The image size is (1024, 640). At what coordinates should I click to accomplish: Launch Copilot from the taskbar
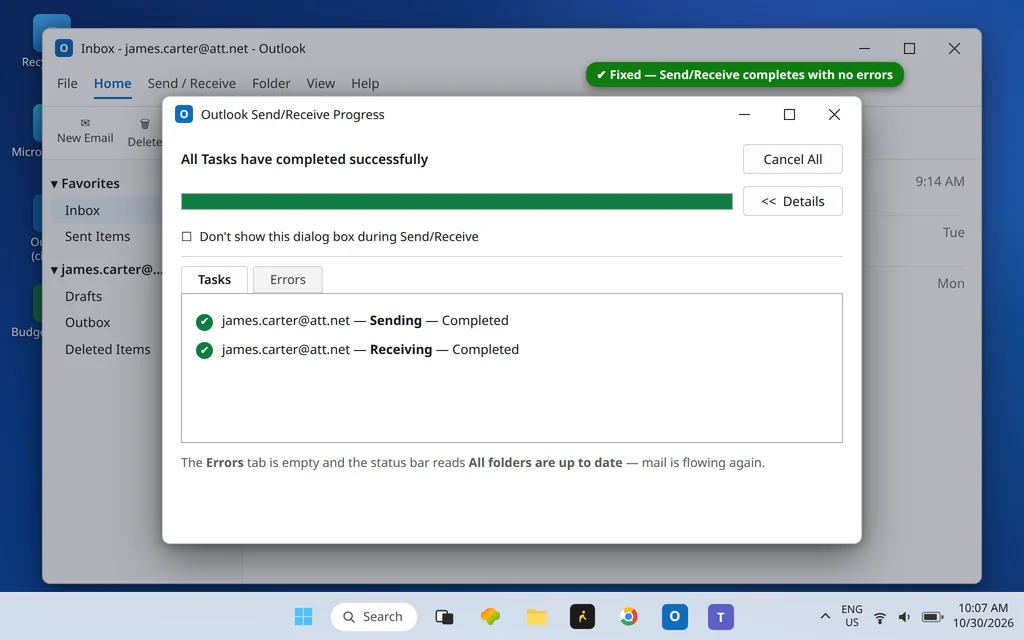click(490, 616)
